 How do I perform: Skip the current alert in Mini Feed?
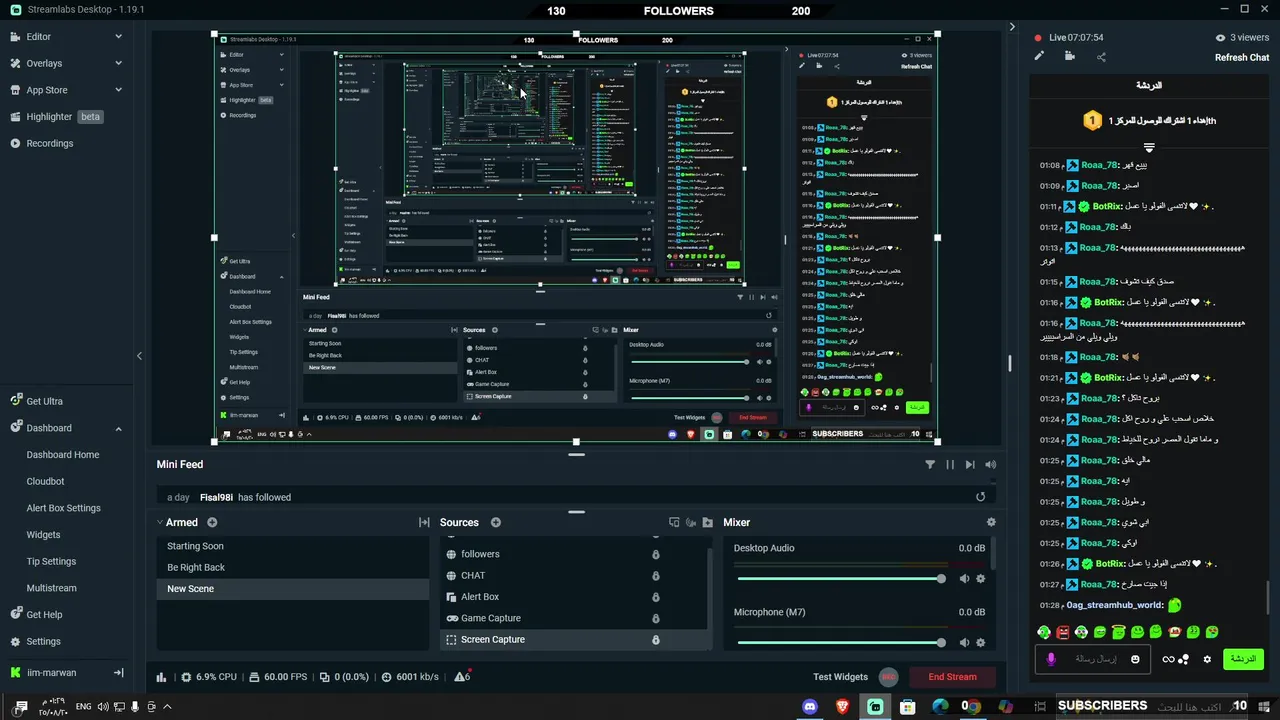970,465
